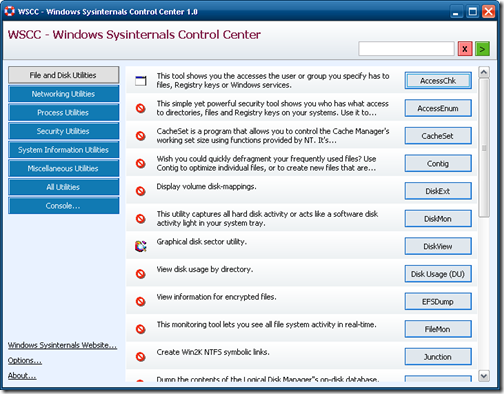Close the WSCC window
The height and width of the screenshot is (394, 504).
click(489, 12)
